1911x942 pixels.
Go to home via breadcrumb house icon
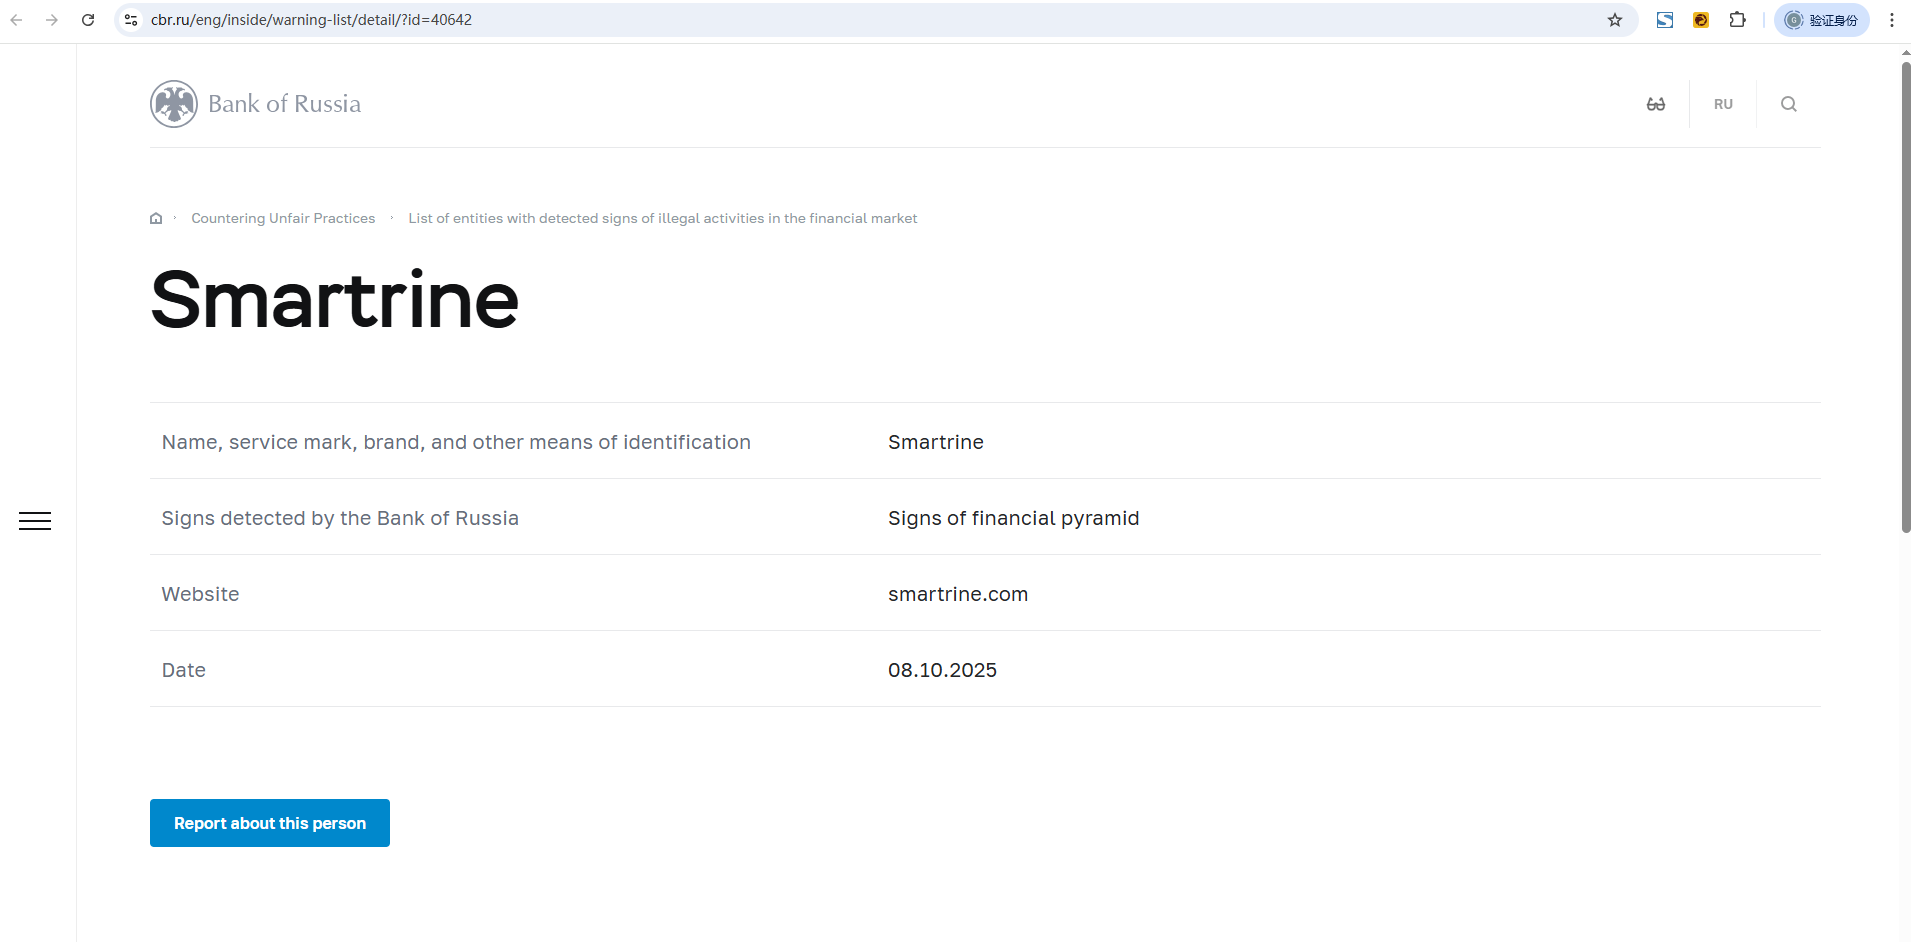(x=156, y=218)
